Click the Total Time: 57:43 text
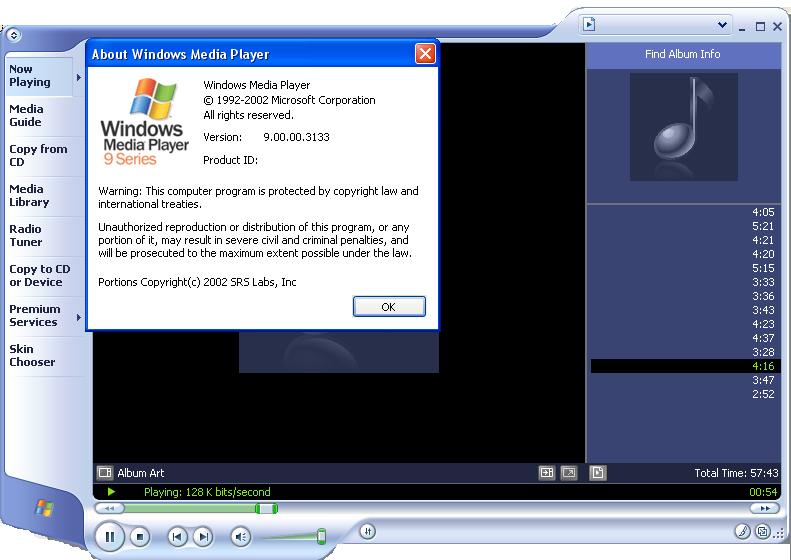Screen dimensions: 791x560 [736, 473]
